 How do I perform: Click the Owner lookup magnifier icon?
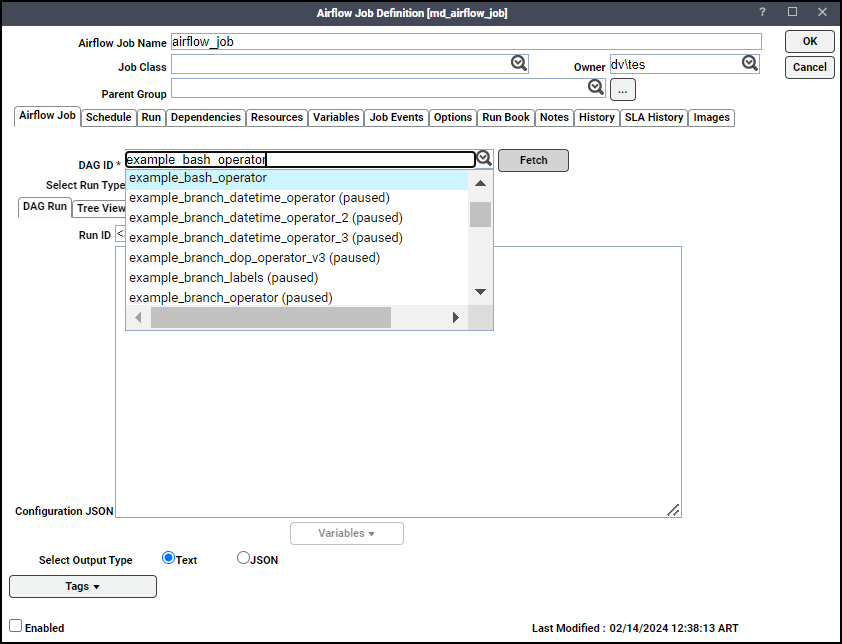(750, 63)
